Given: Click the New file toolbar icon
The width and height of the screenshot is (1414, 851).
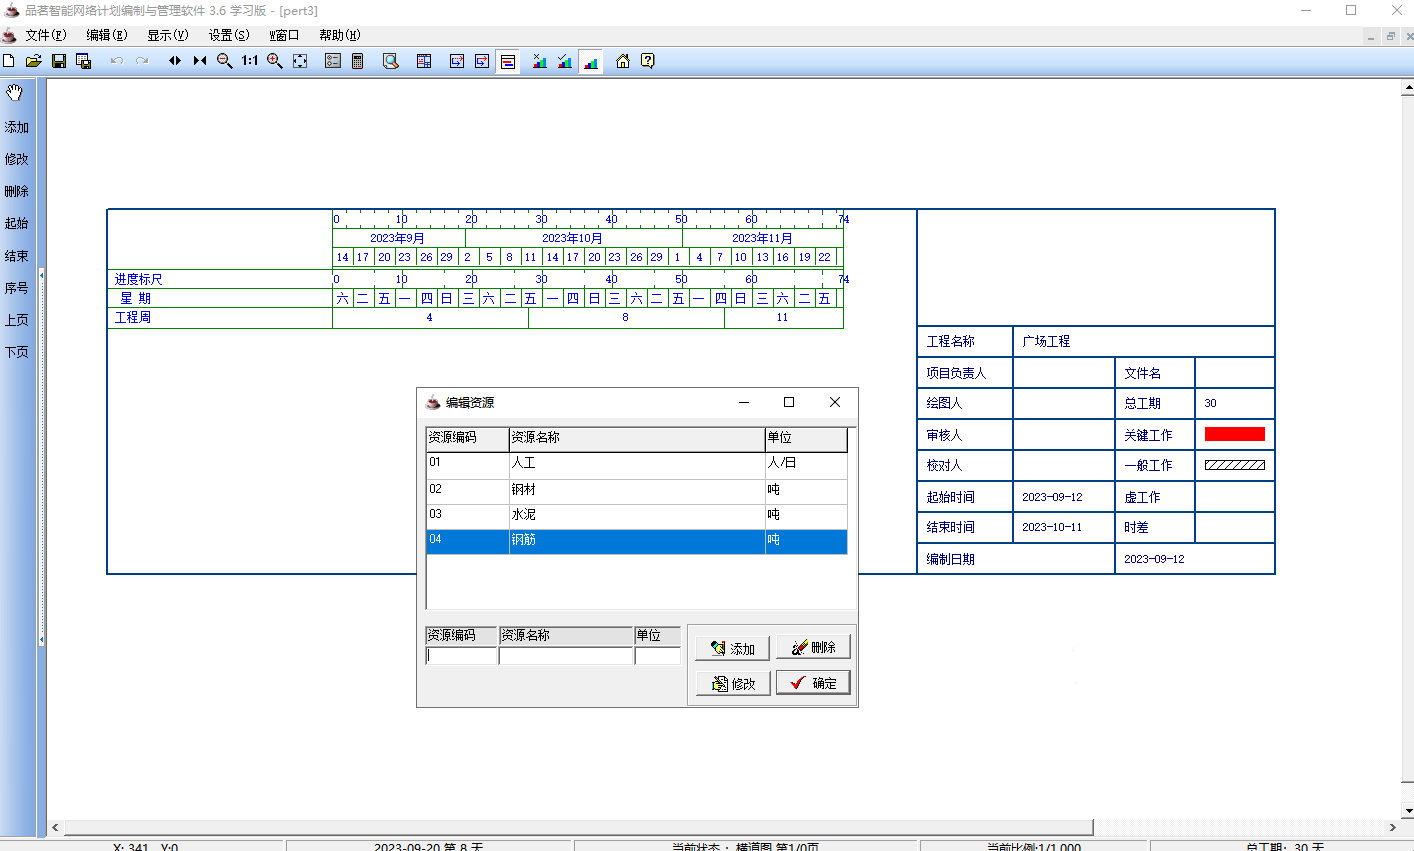Looking at the screenshot, I should (9, 61).
